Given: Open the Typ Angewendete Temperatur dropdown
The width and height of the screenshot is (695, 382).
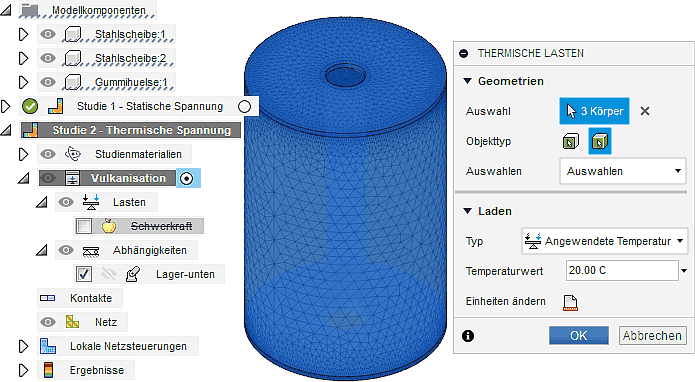Looking at the screenshot, I should point(605,241).
